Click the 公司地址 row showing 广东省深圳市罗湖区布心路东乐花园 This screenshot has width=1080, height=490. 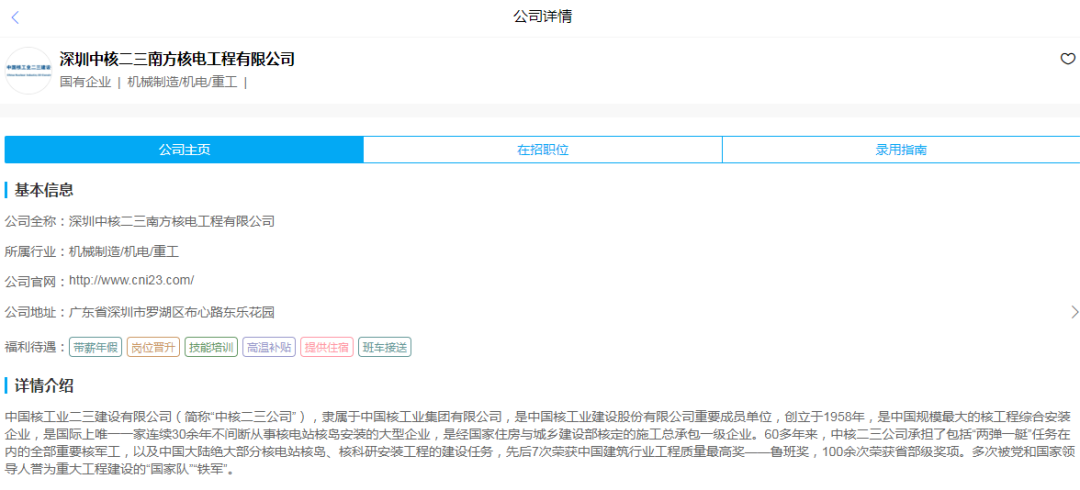(540, 312)
